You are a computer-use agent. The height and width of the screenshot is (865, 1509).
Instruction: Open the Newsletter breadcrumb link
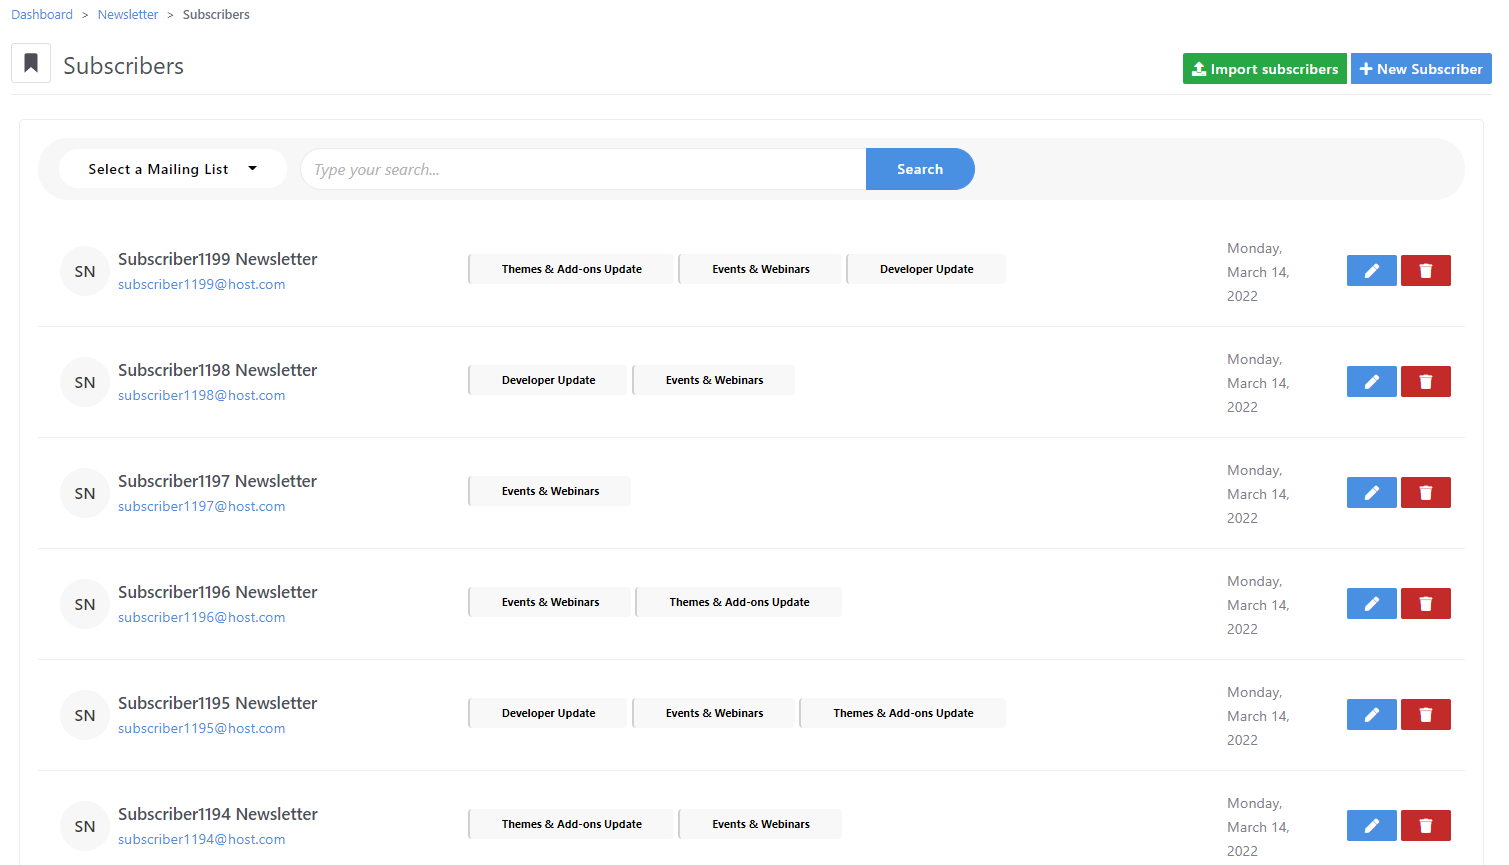[x=128, y=15]
